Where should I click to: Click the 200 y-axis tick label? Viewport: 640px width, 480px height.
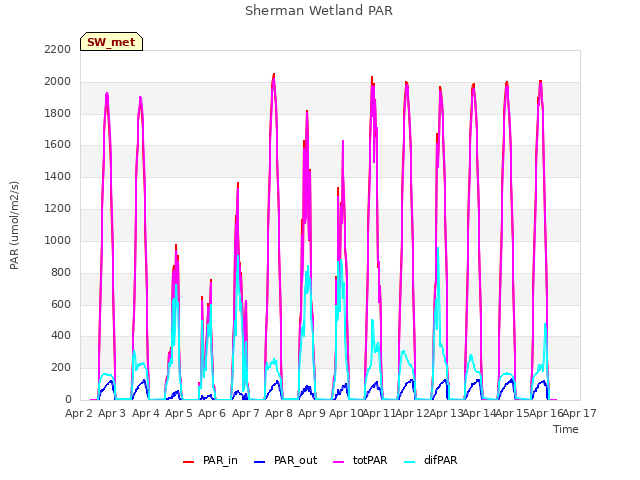tap(61, 368)
